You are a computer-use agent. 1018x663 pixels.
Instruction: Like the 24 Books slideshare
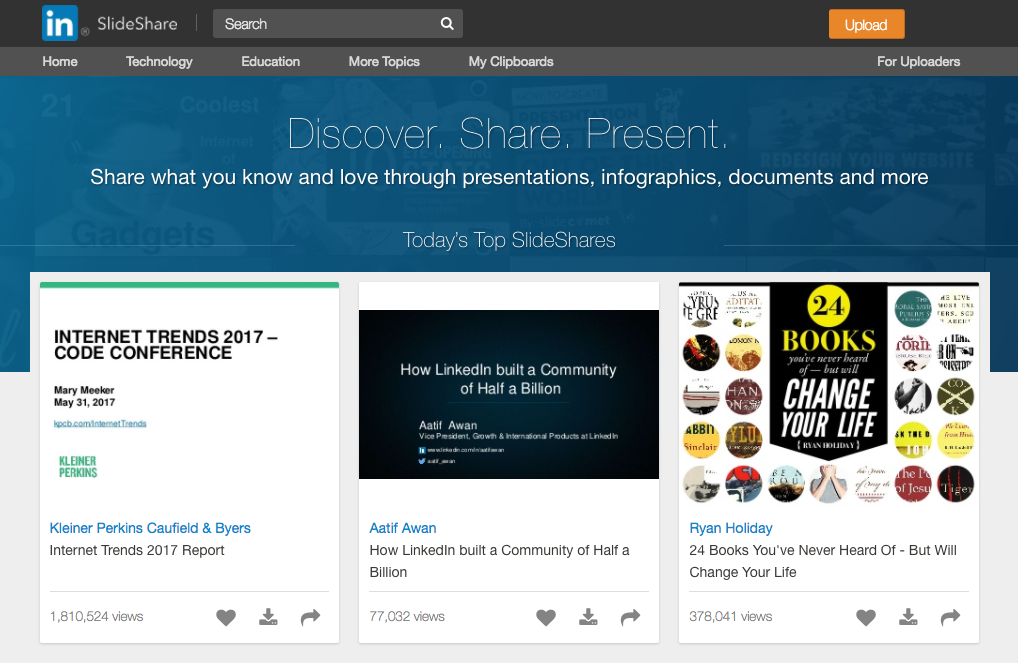(x=866, y=617)
